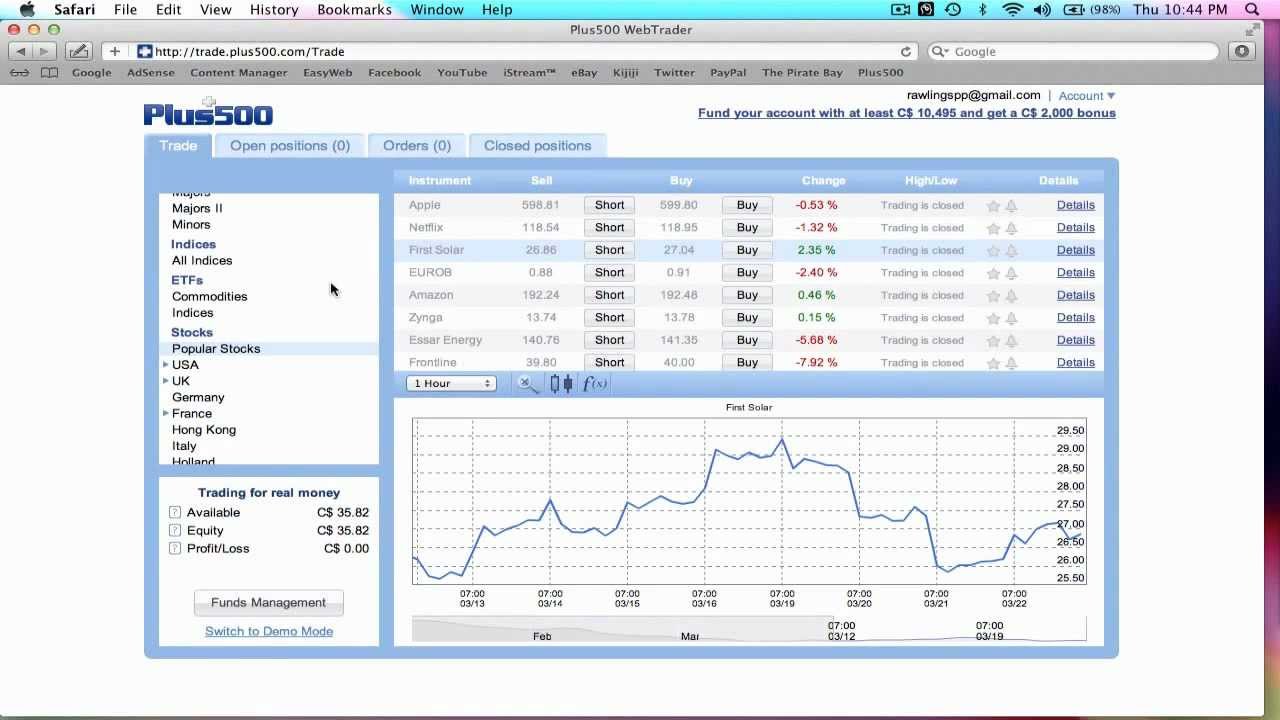Click Short button for Zynga
Viewport: 1280px width, 720px height.
[x=609, y=318]
